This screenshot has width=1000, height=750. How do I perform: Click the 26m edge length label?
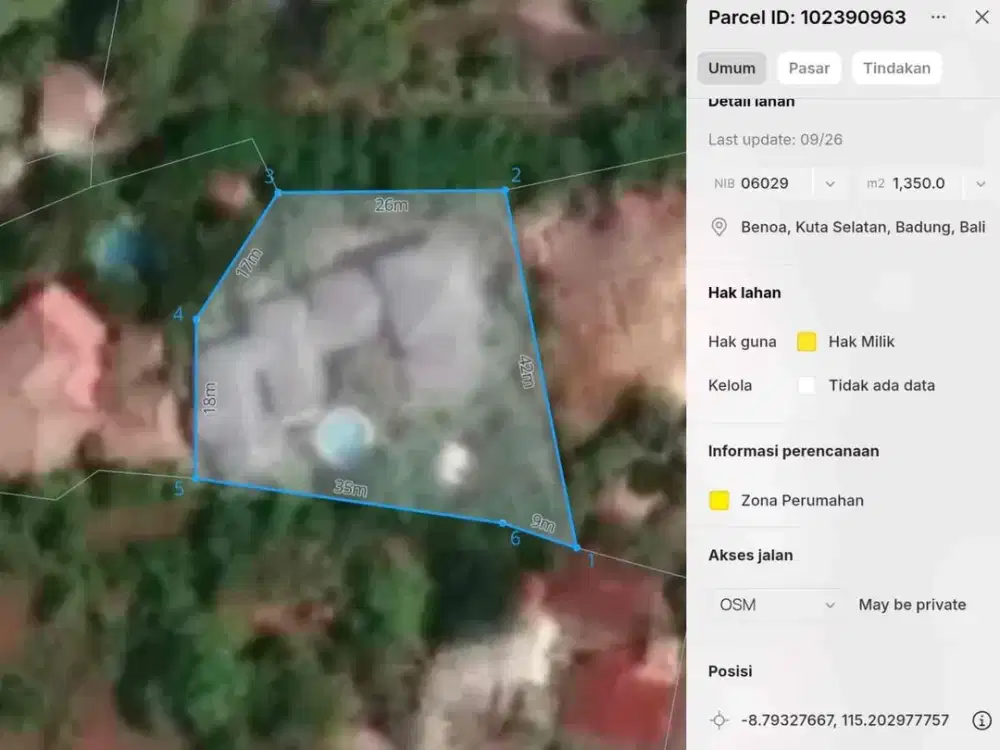point(392,205)
